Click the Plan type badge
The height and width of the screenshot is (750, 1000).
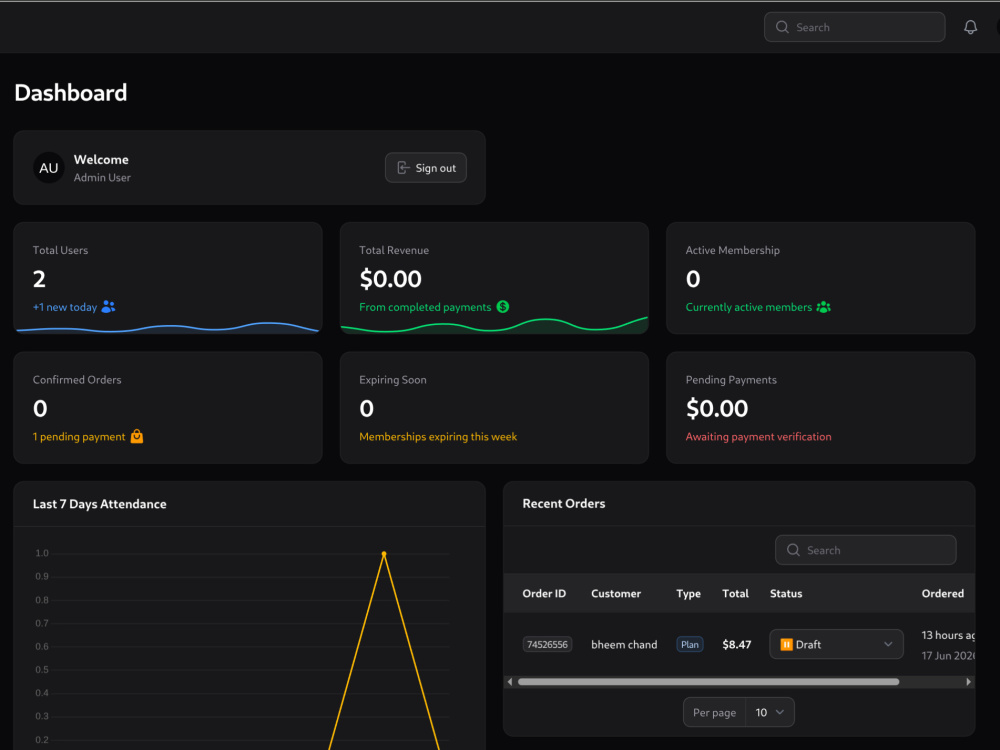point(689,644)
